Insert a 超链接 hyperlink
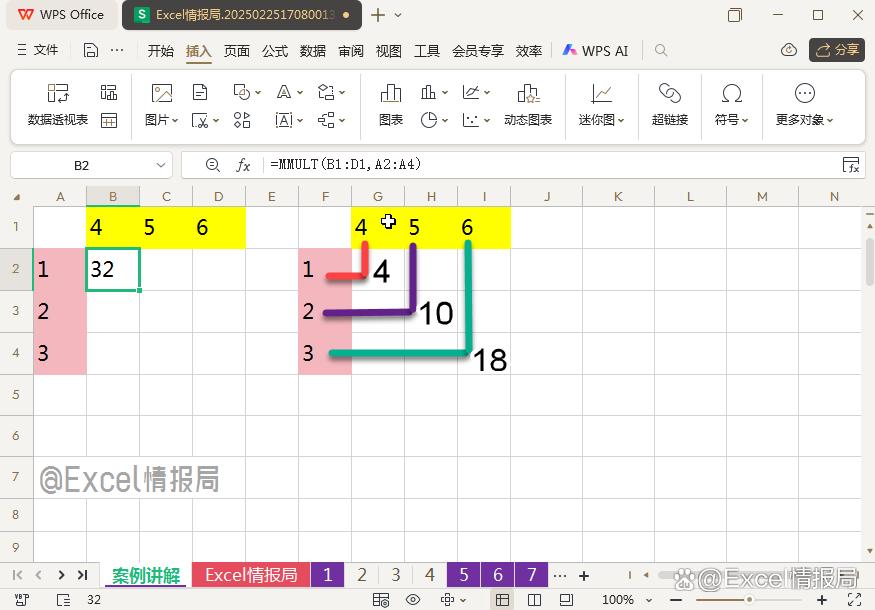The height and width of the screenshot is (610, 875). [x=669, y=105]
